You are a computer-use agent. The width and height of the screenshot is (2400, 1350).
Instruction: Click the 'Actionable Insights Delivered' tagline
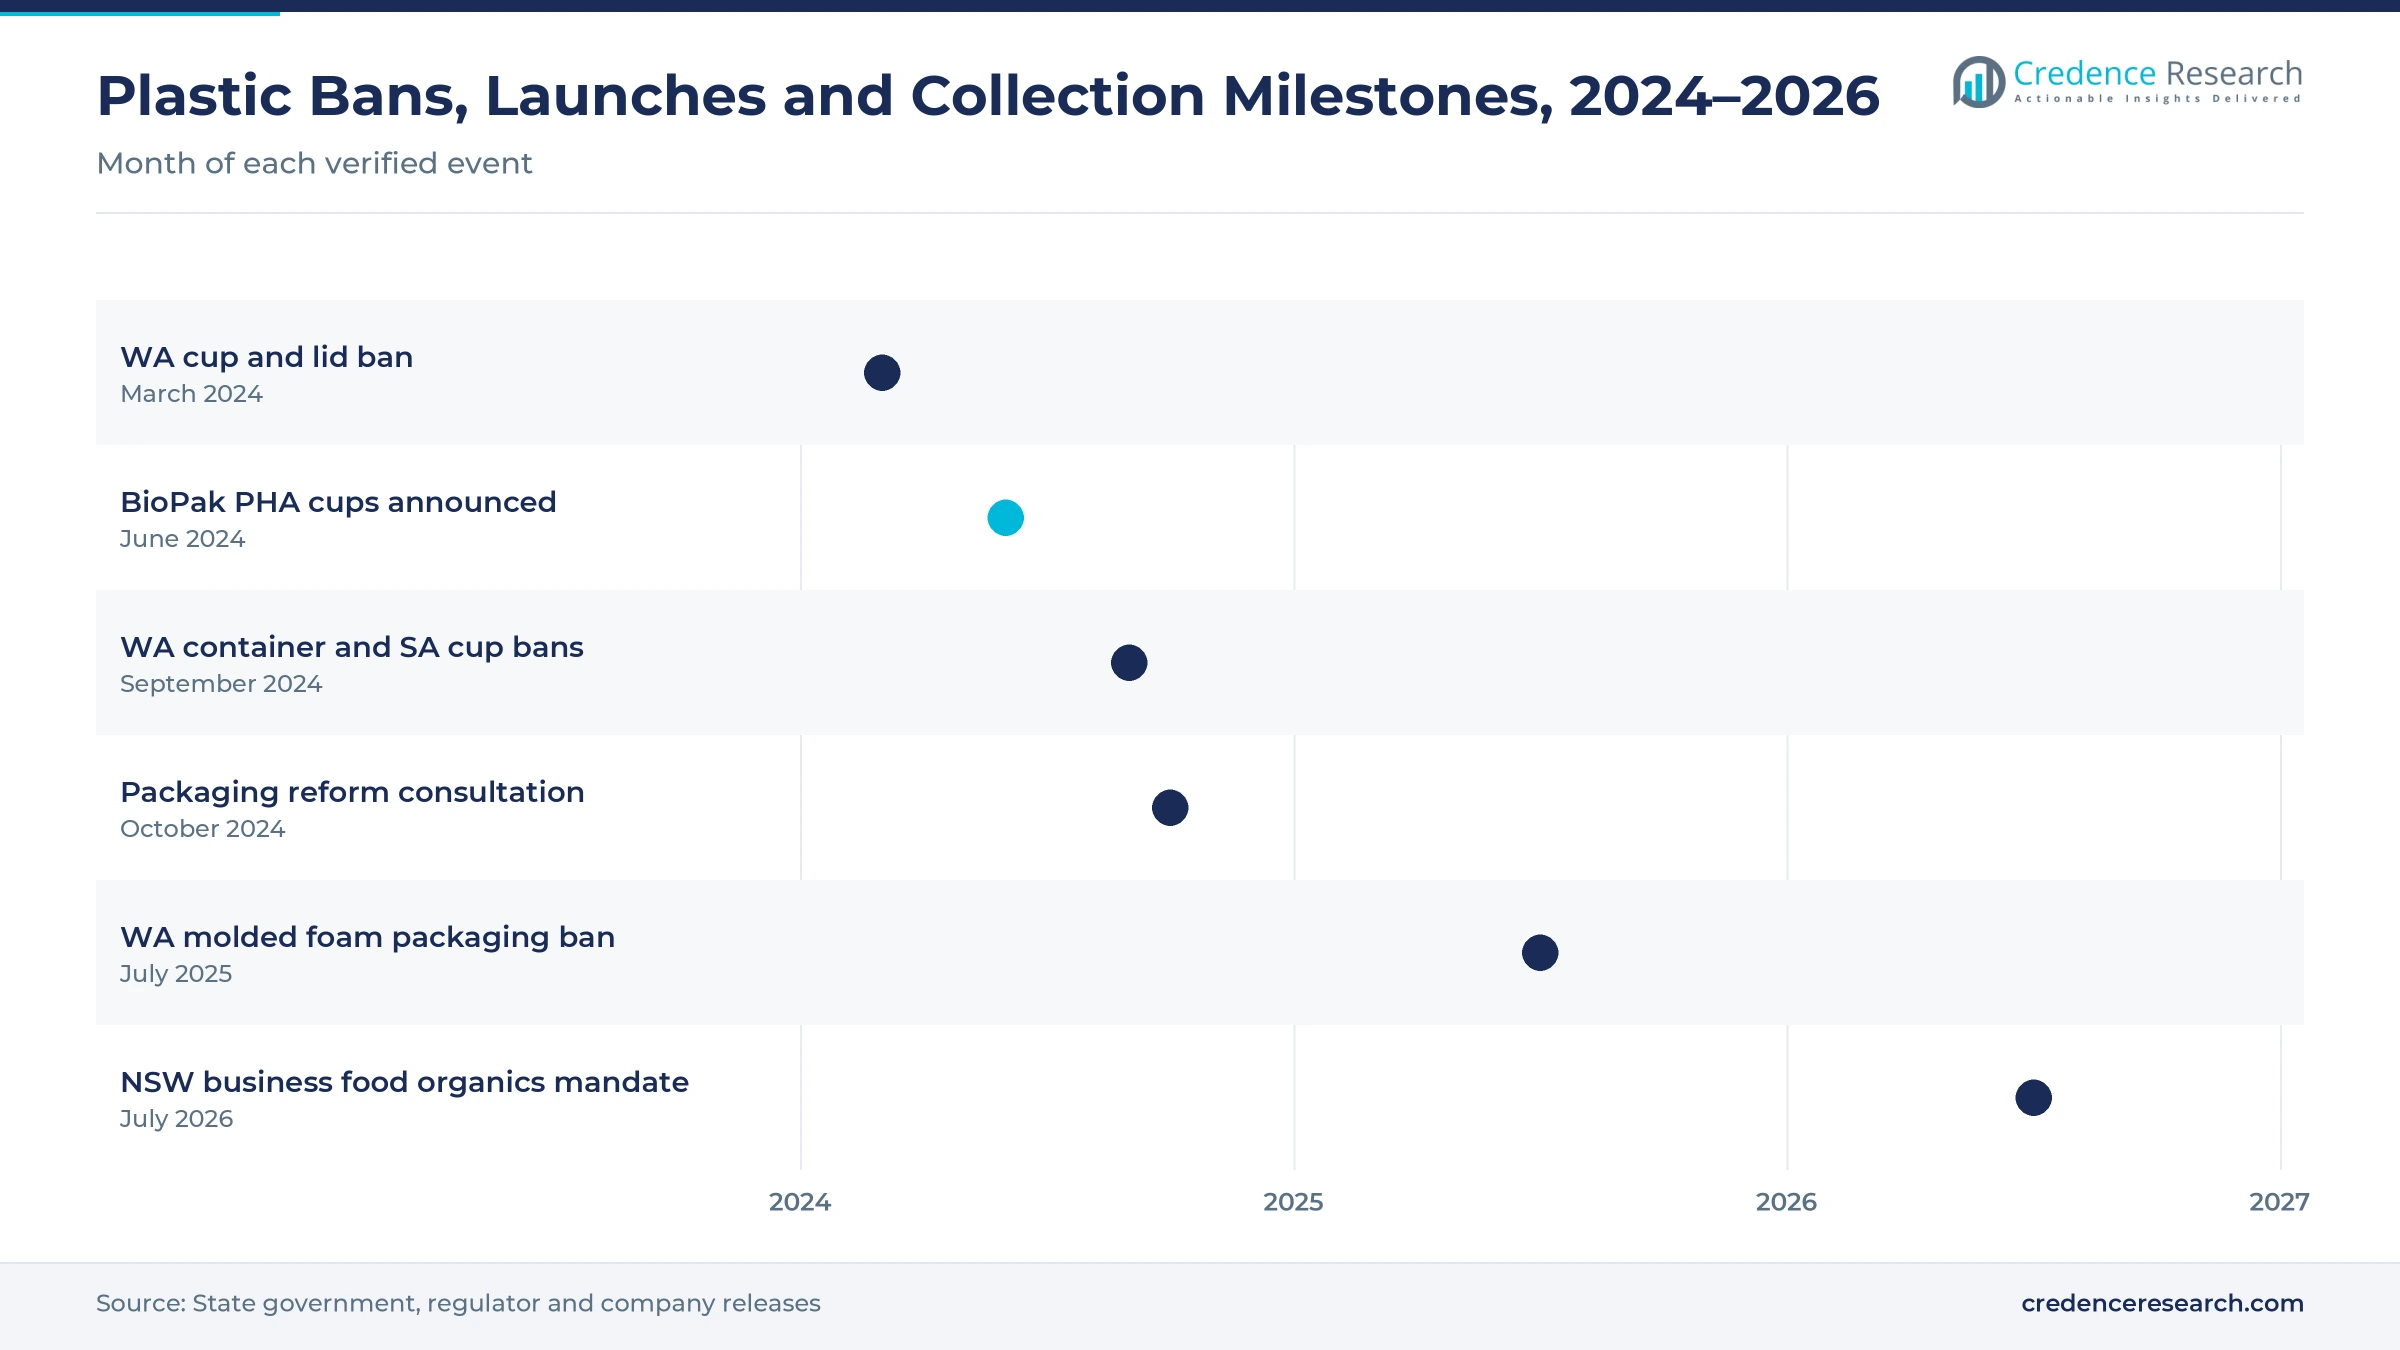pyautogui.click(x=2157, y=99)
